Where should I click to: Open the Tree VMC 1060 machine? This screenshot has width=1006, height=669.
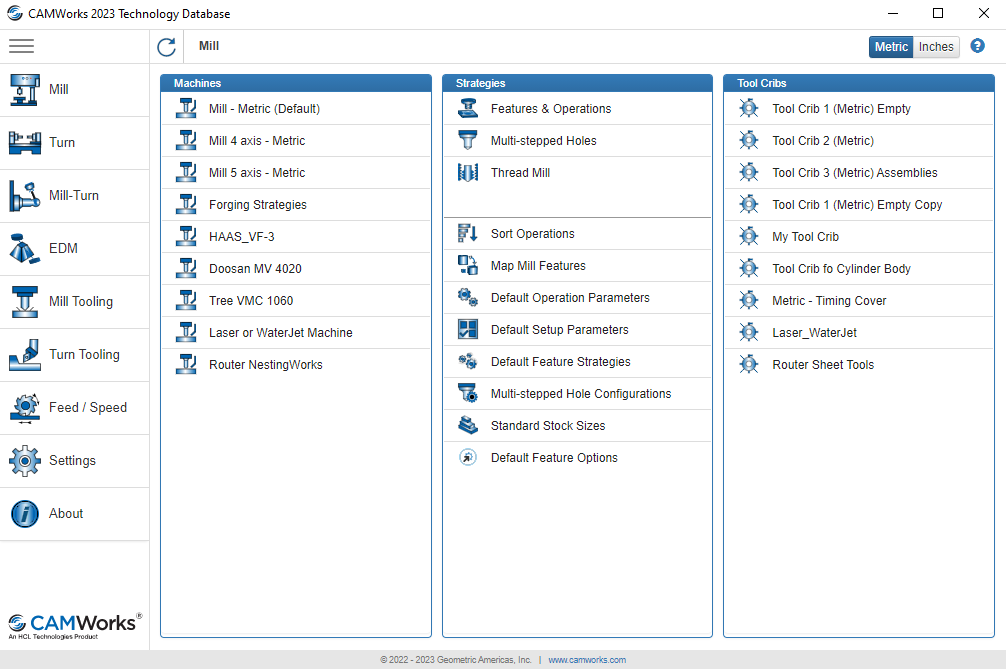click(x=296, y=301)
